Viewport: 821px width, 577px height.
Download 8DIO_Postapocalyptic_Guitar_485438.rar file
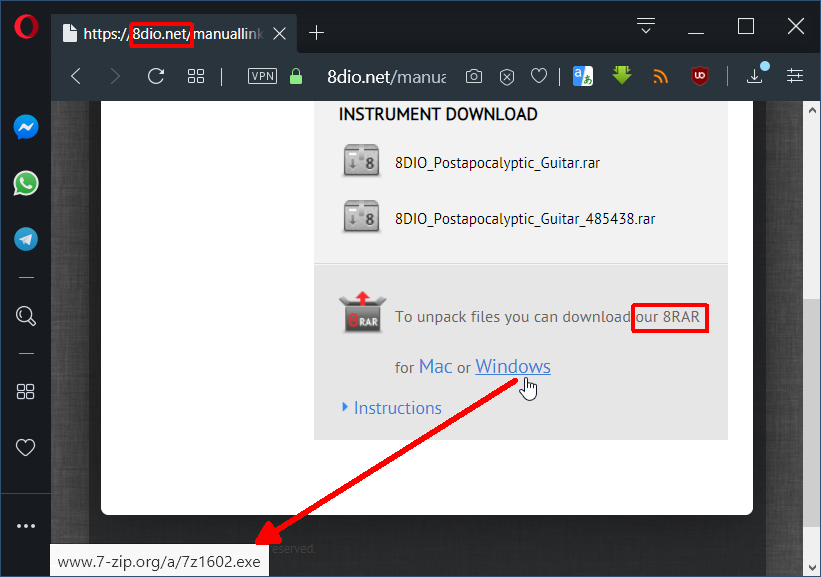point(525,218)
